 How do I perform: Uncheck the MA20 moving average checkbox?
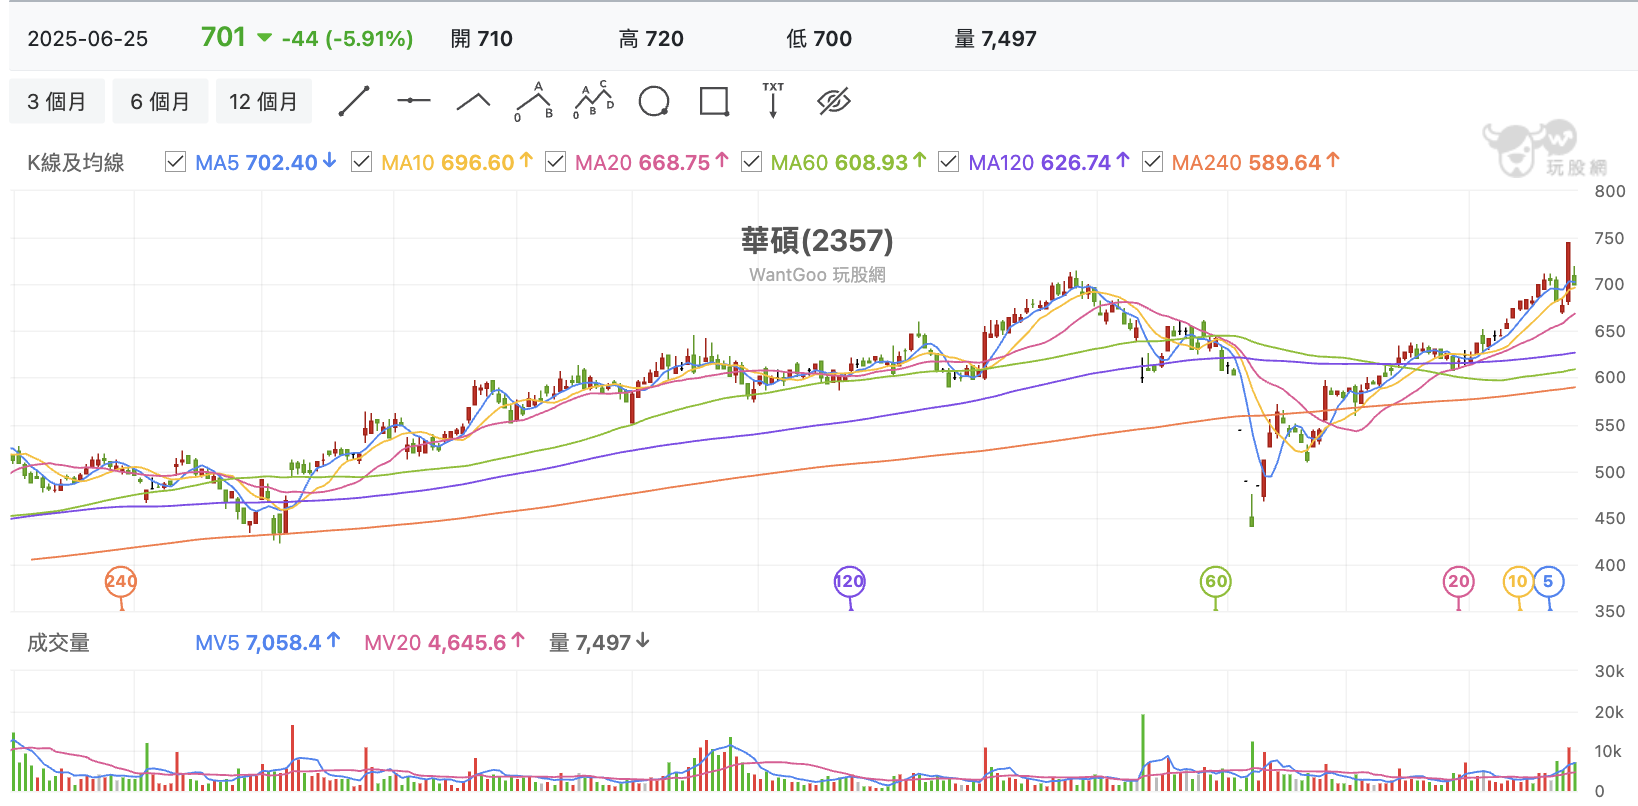(555, 162)
